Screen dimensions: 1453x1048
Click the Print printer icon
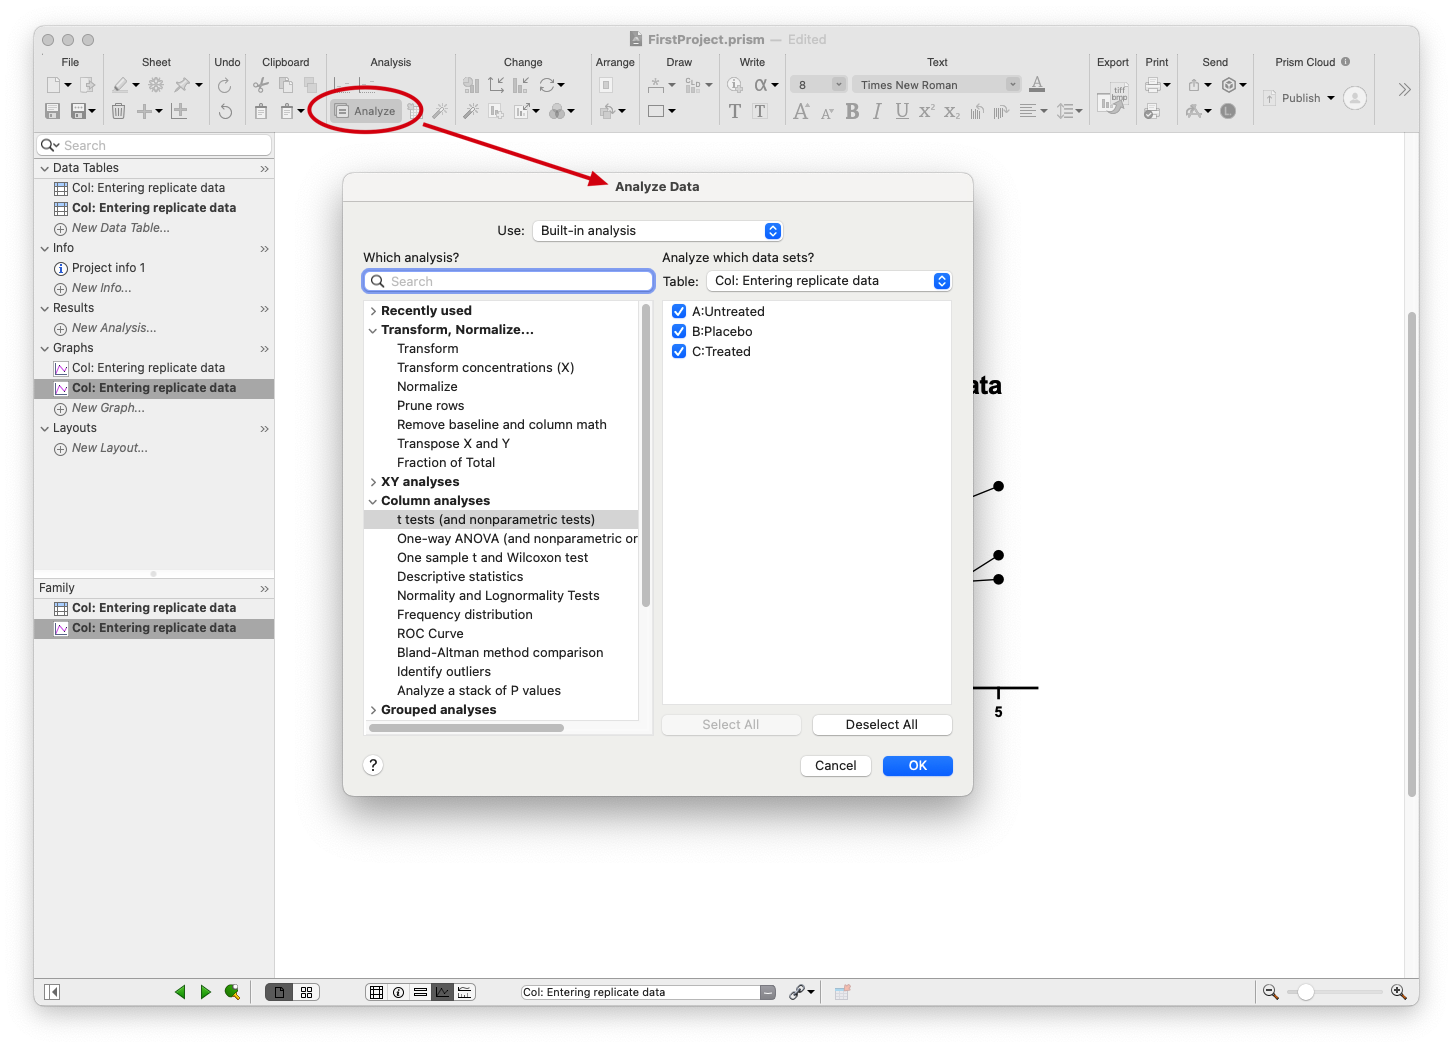click(1153, 85)
